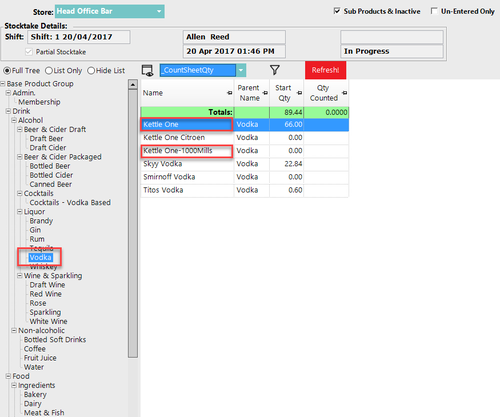Click Qty Counted cell for Skyy Vodka
The height and width of the screenshot is (417, 500).
tap(326, 164)
